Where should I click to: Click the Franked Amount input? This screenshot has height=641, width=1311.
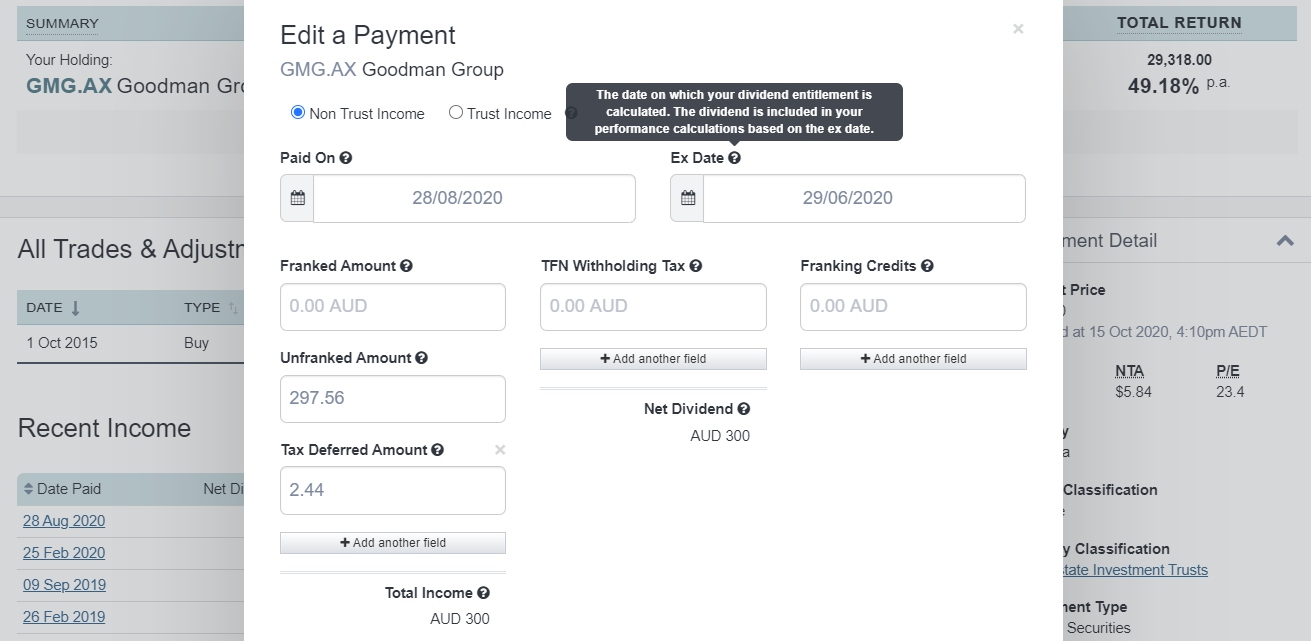(393, 306)
